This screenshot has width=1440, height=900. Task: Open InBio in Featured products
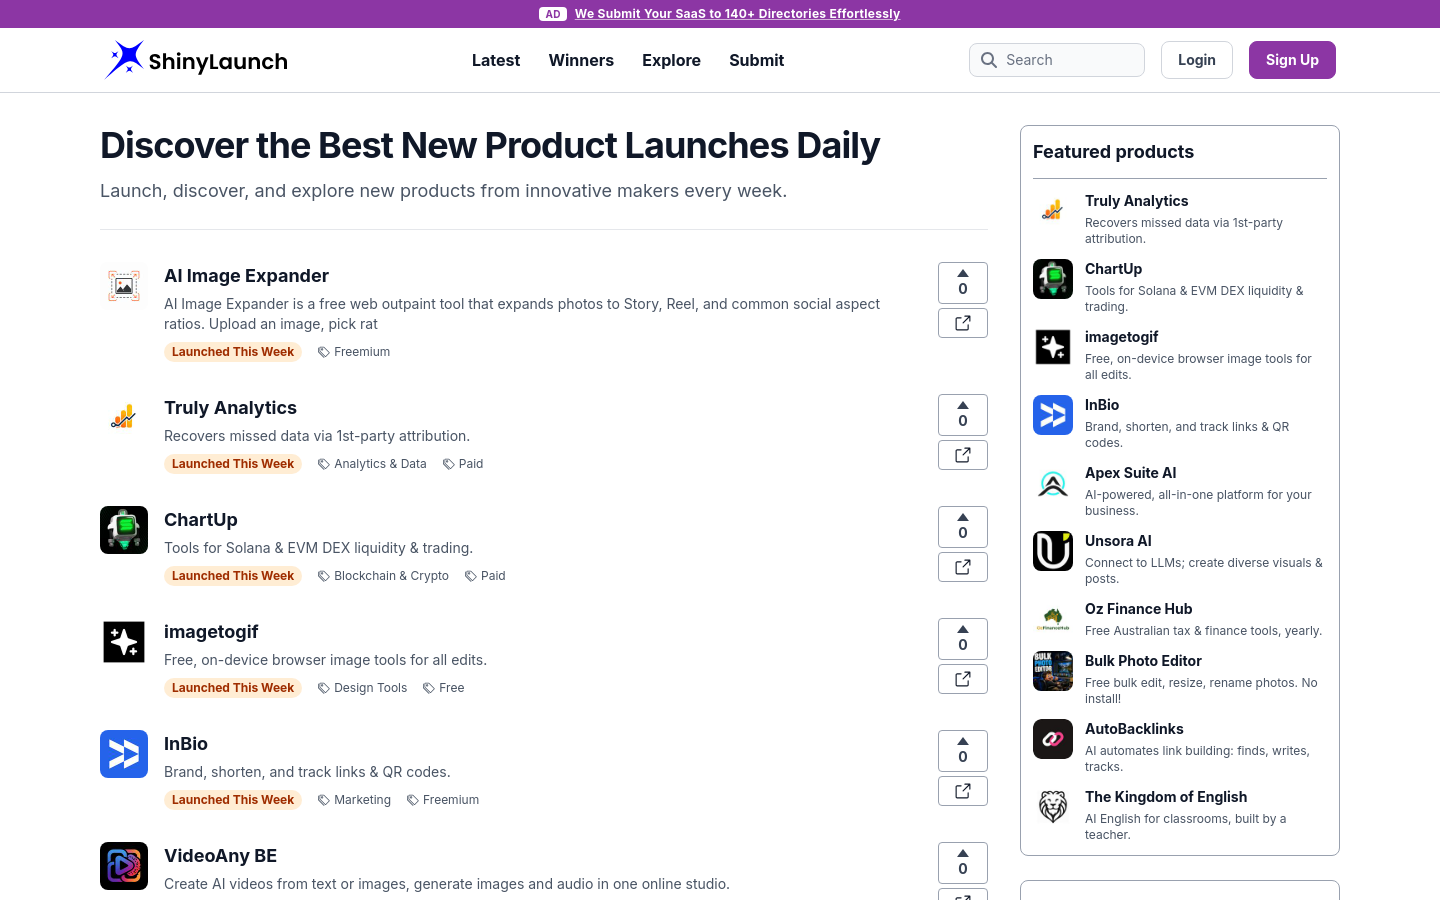(1102, 405)
